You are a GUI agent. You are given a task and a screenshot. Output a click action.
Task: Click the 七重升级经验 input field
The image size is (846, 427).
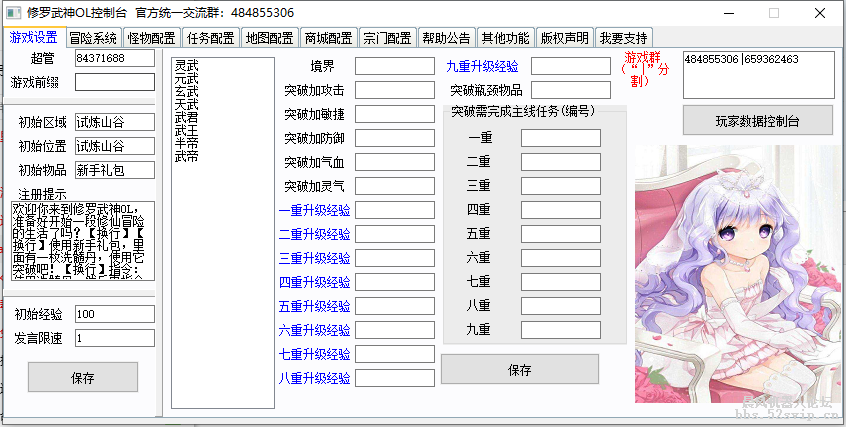pos(395,354)
